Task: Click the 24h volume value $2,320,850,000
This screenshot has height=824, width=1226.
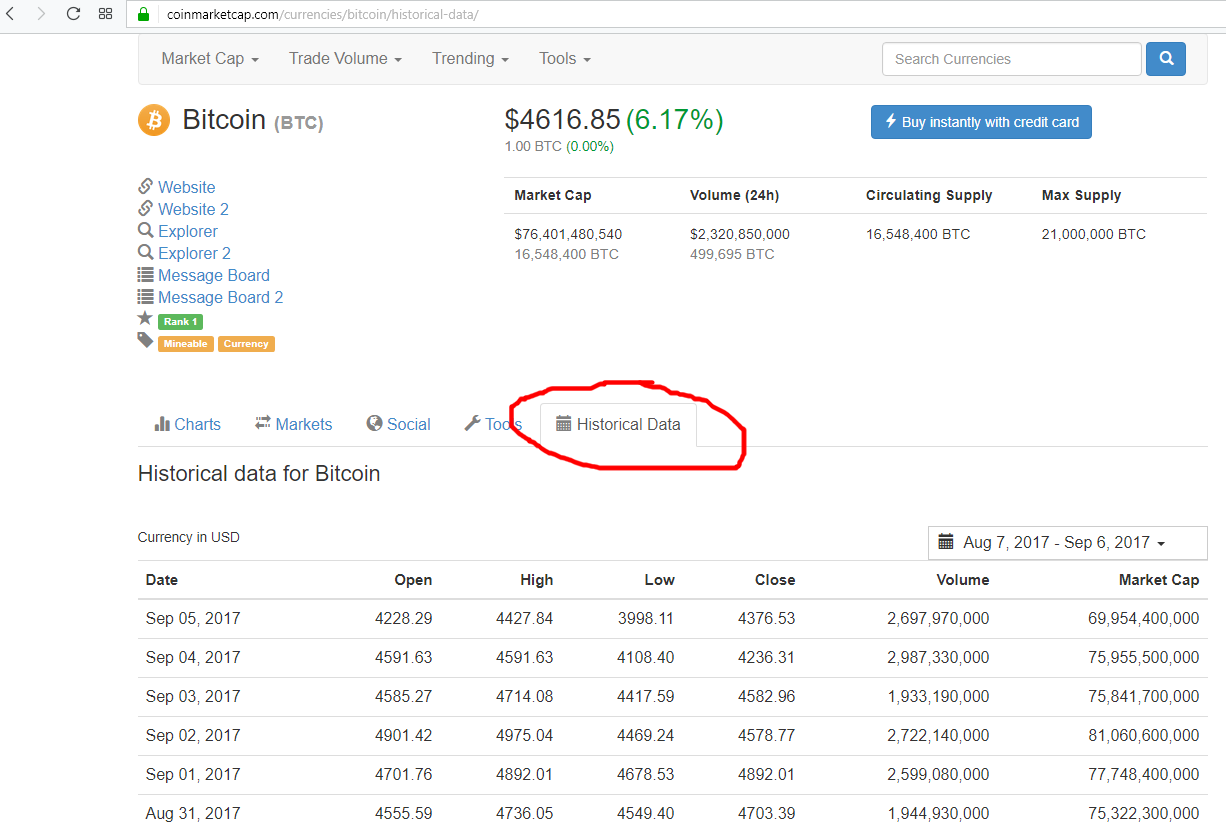Action: [x=740, y=234]
